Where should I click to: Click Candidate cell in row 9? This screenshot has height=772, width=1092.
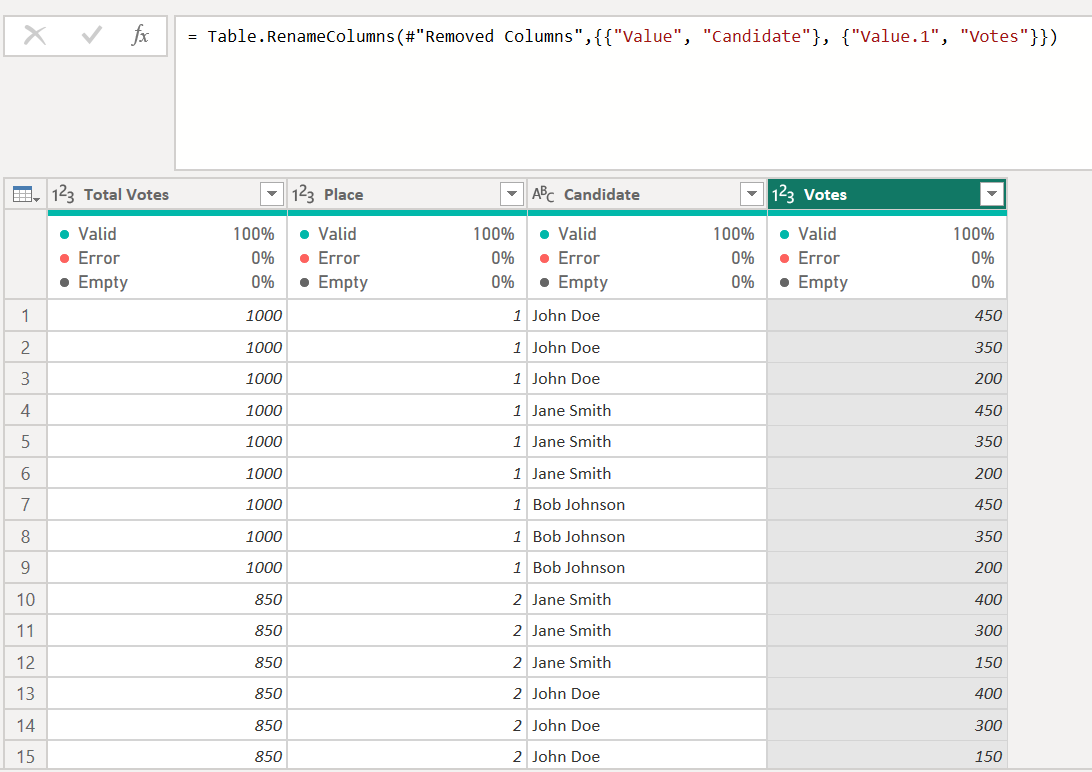(x=647, y=568)
